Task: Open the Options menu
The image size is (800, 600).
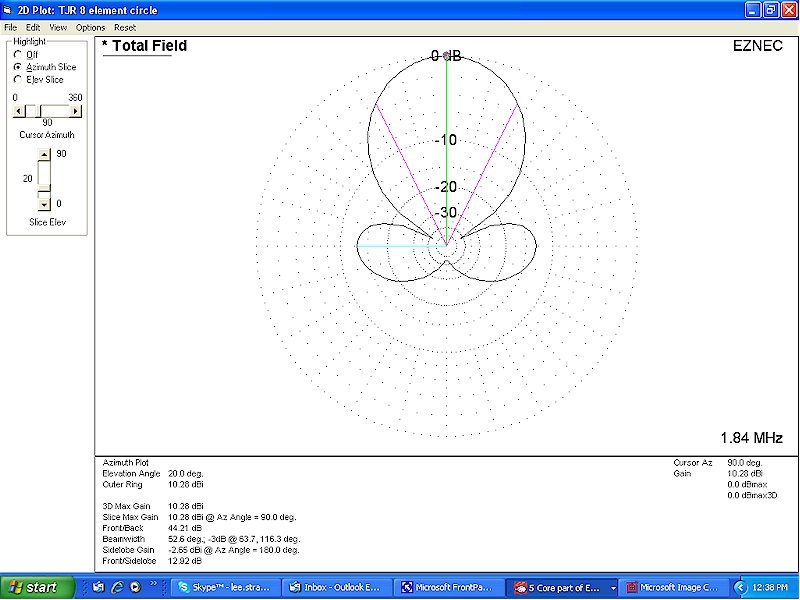Action: coord(90,27)
